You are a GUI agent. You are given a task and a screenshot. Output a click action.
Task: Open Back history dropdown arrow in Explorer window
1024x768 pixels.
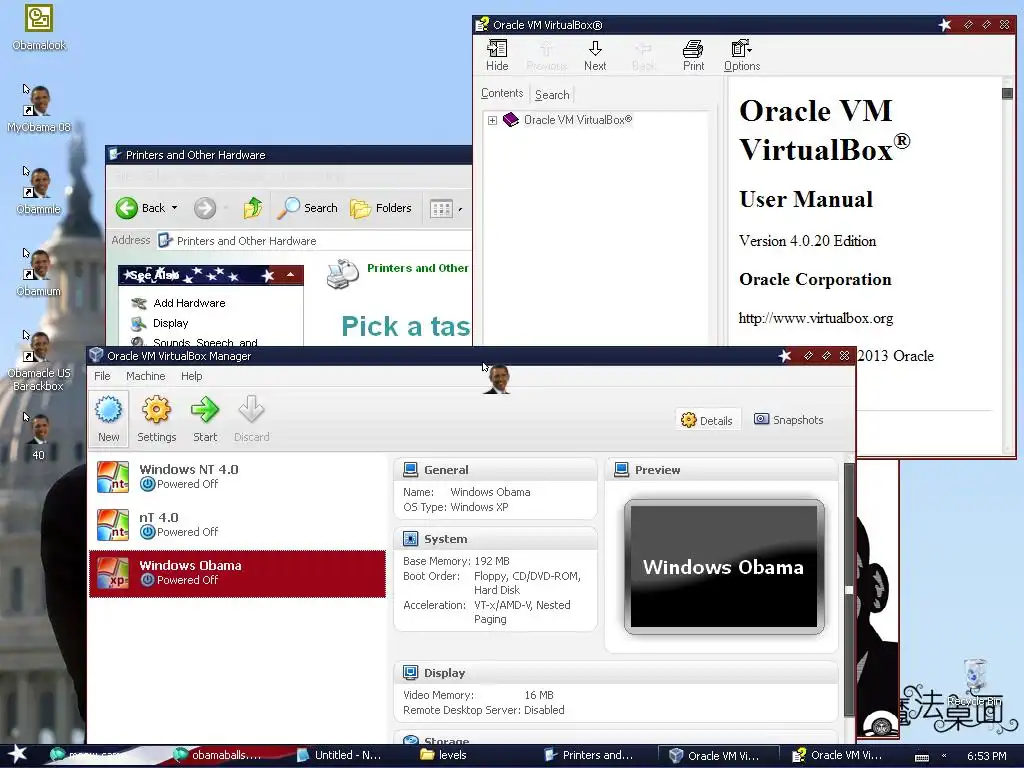point(174,208)
